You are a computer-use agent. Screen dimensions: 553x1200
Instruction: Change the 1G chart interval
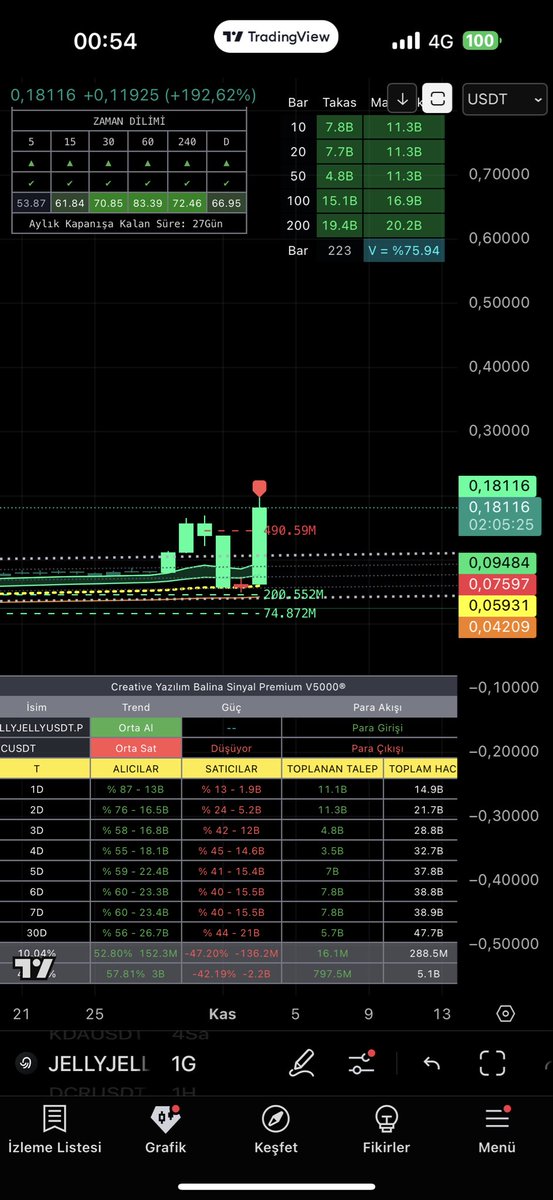coord(183,1063)
